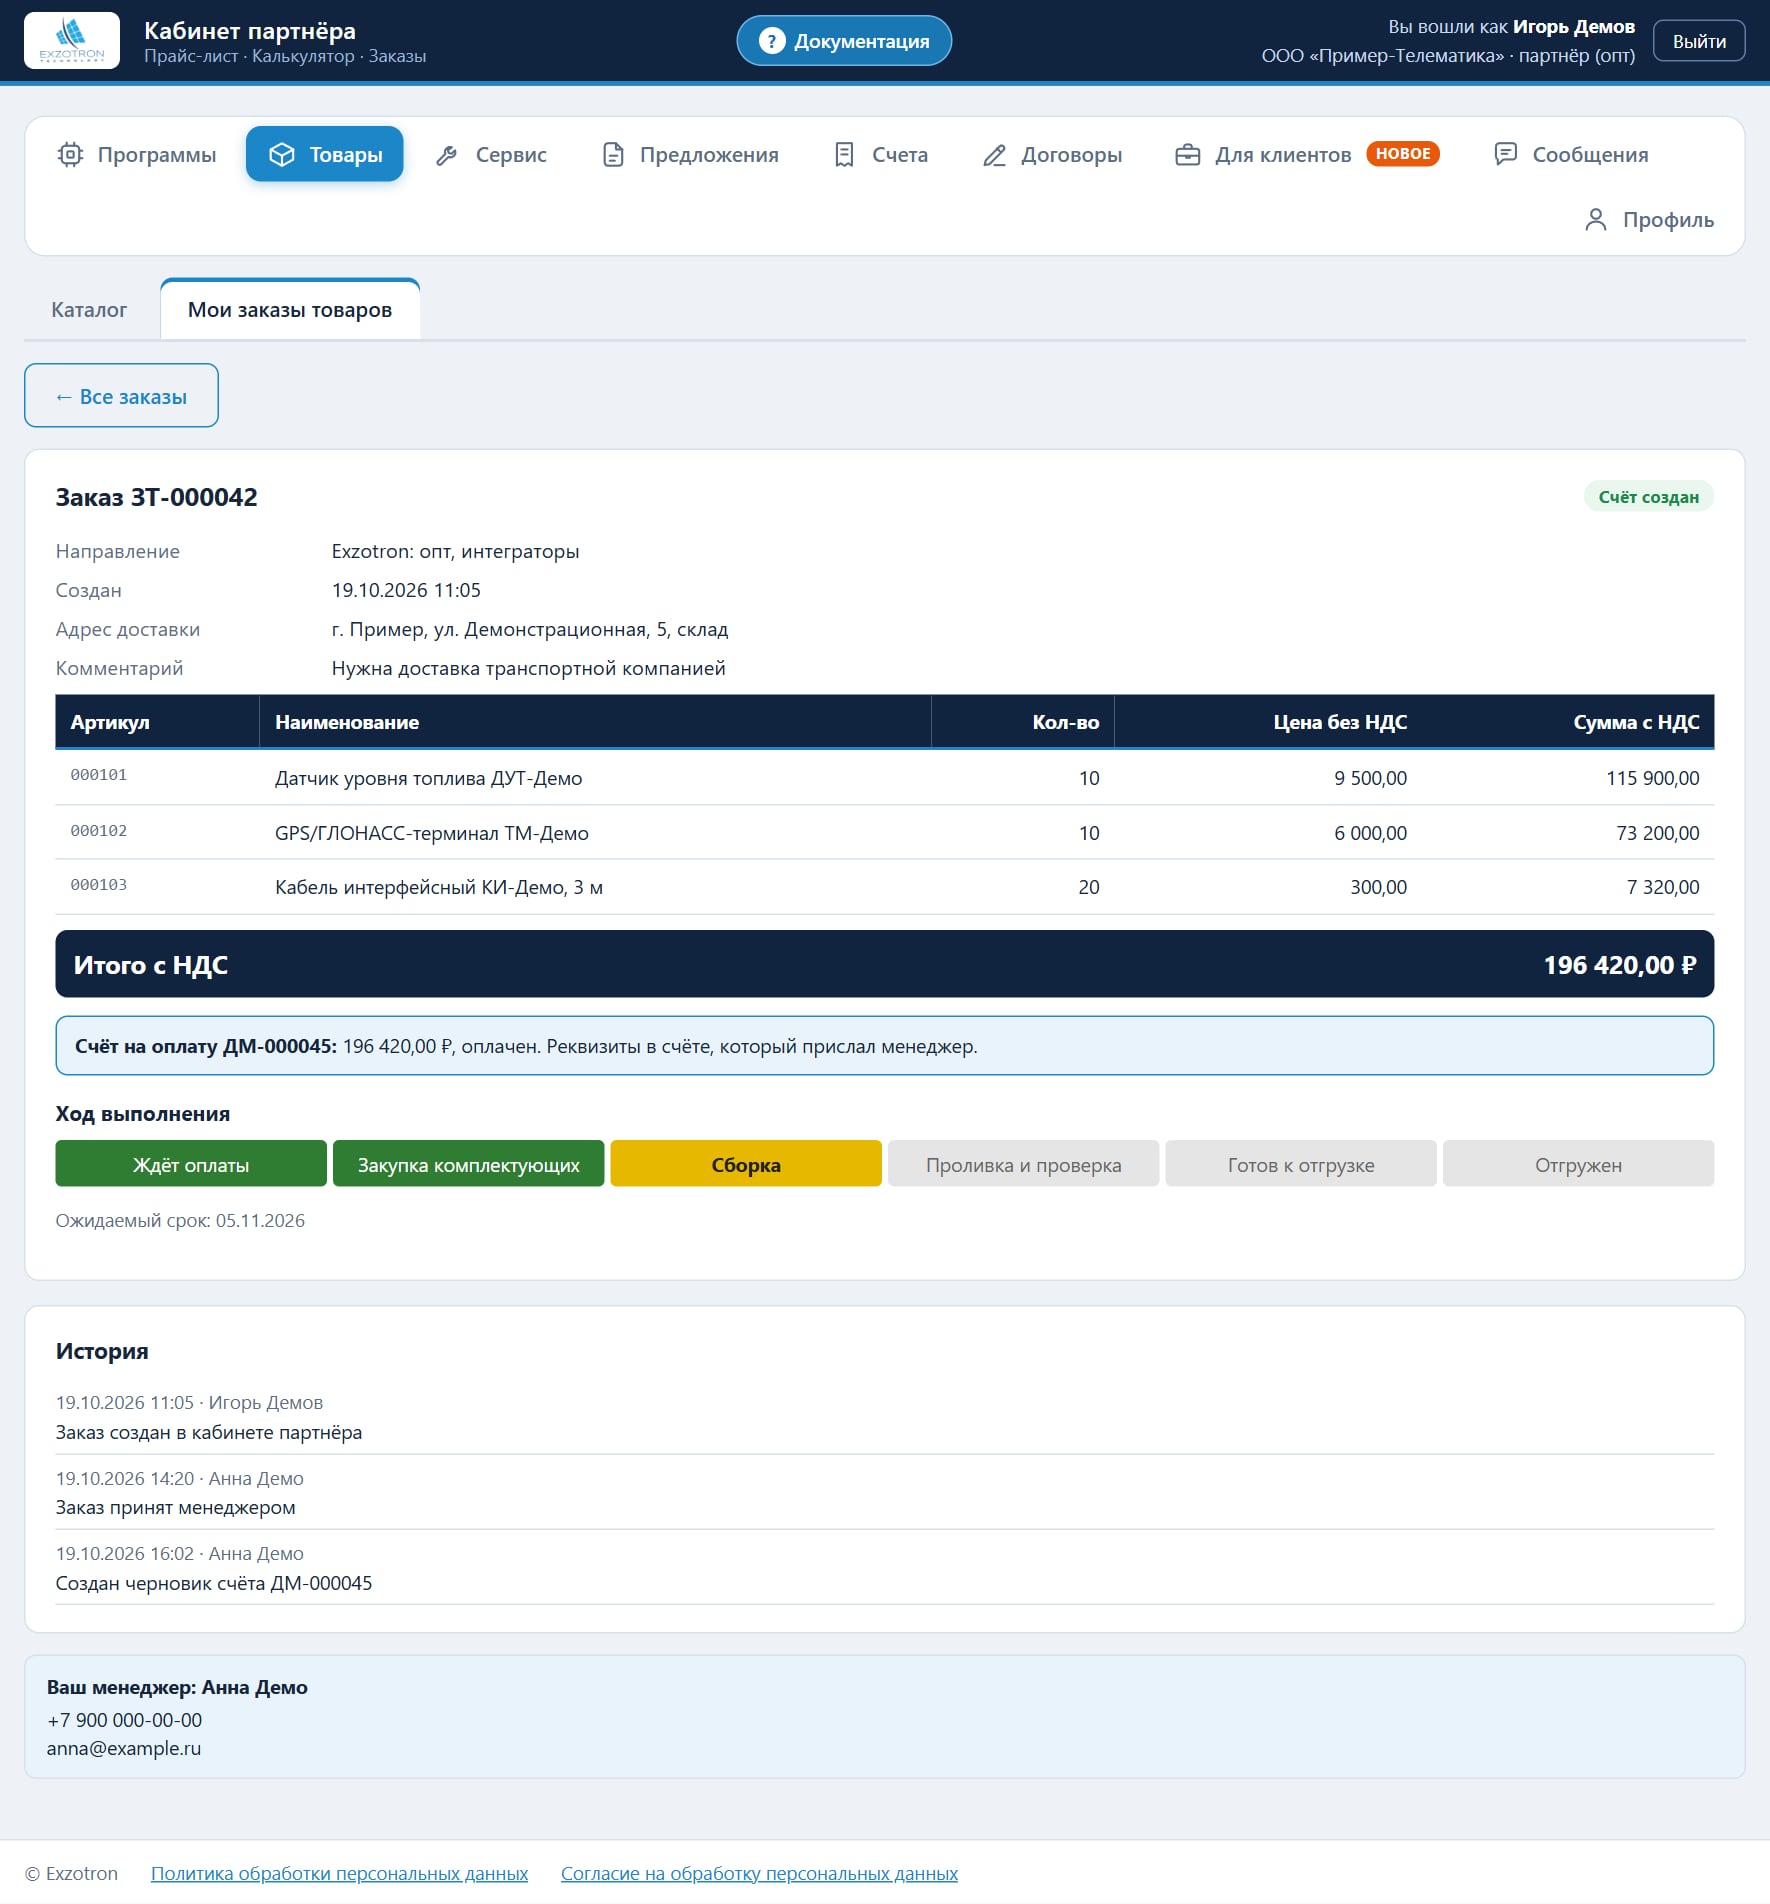Click the Ждёт оплаты progress step

pyautogui.click(x=191, y=1164)
